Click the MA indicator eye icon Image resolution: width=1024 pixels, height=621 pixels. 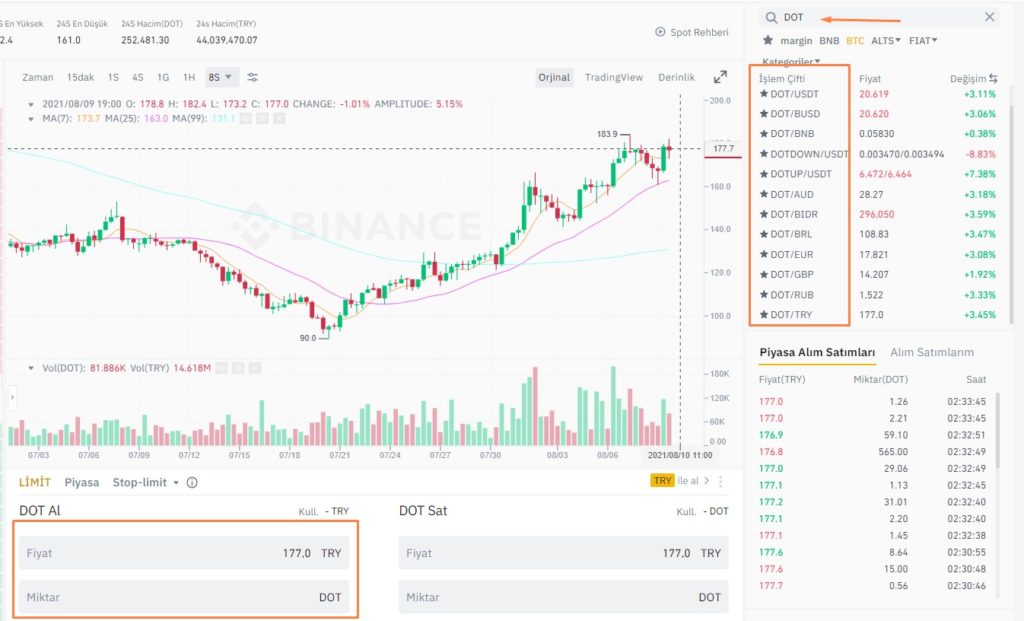click(x=246, y=118)
